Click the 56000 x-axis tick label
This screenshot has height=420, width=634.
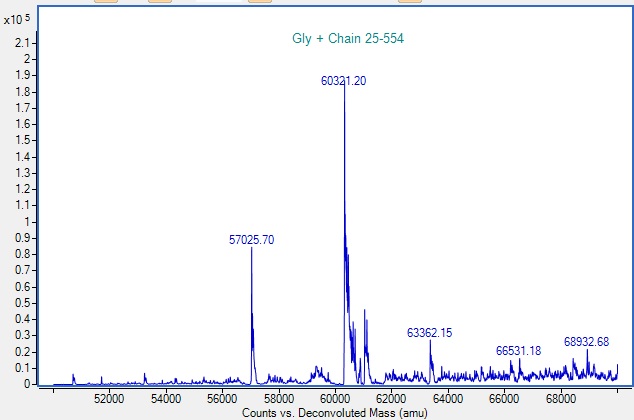coord(222,399)
